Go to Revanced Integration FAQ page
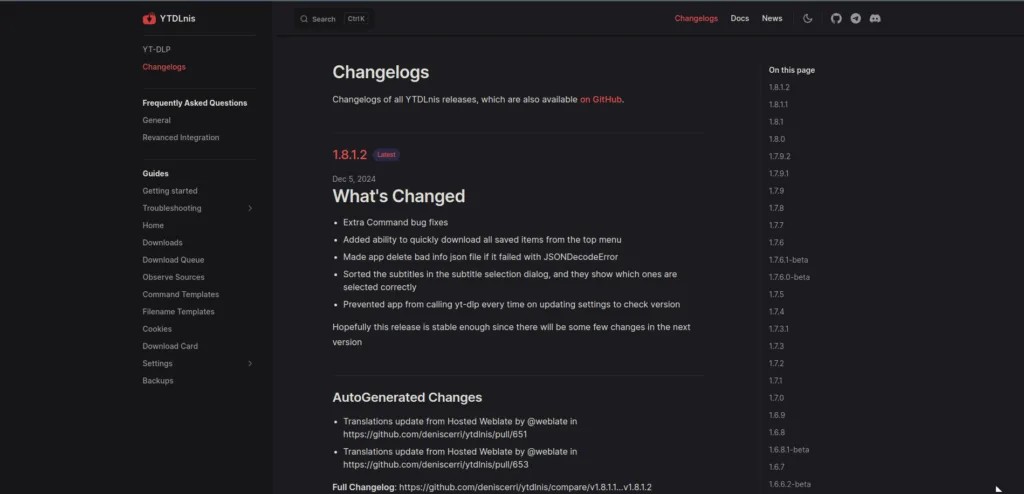 [180, 138]
